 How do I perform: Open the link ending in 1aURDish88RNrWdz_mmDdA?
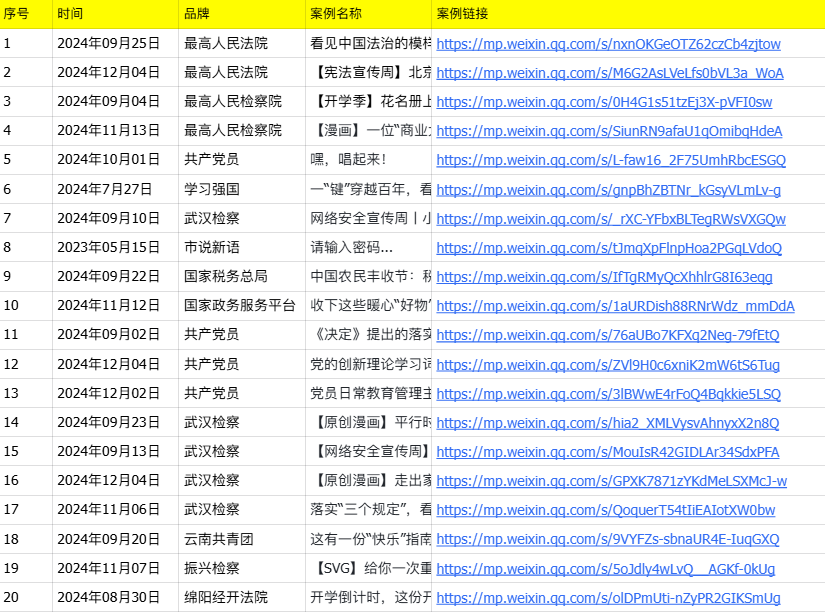tap(616, 305)
